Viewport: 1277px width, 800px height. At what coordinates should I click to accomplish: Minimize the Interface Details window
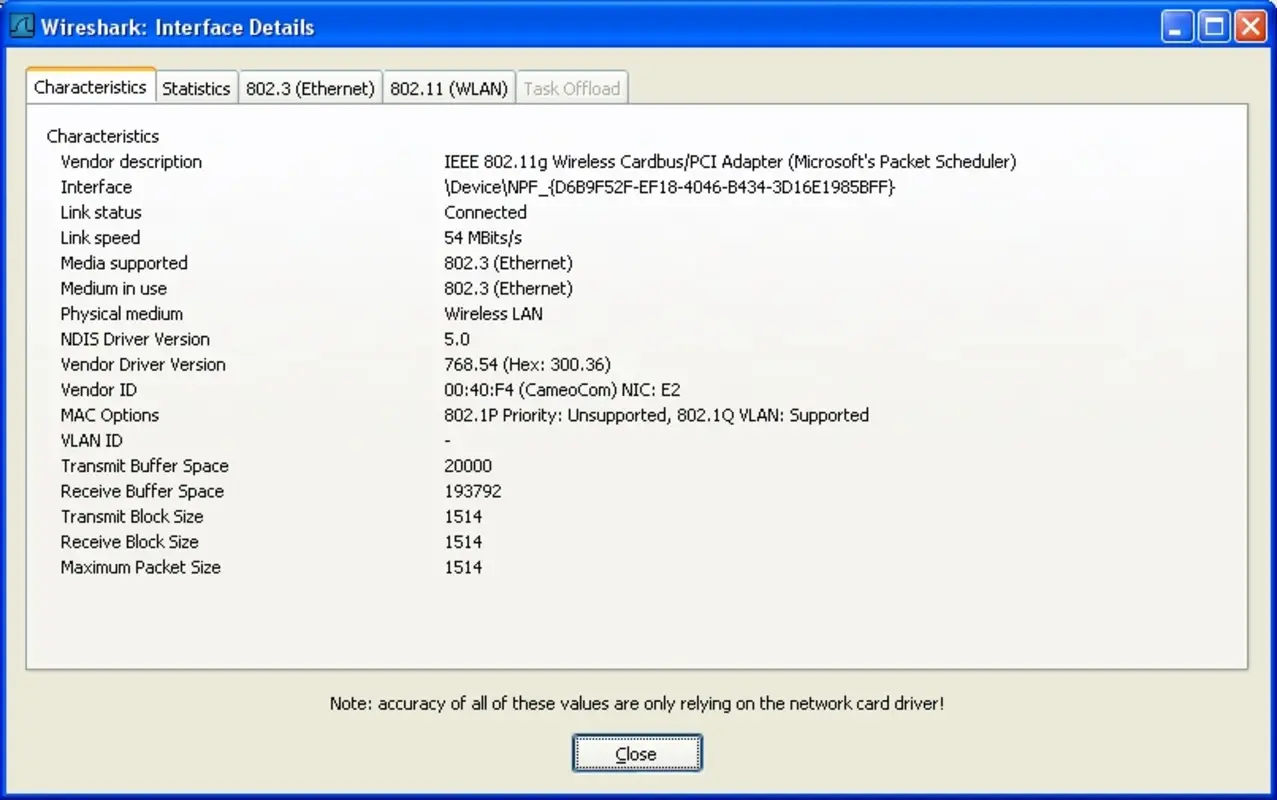coord(1176,26)
